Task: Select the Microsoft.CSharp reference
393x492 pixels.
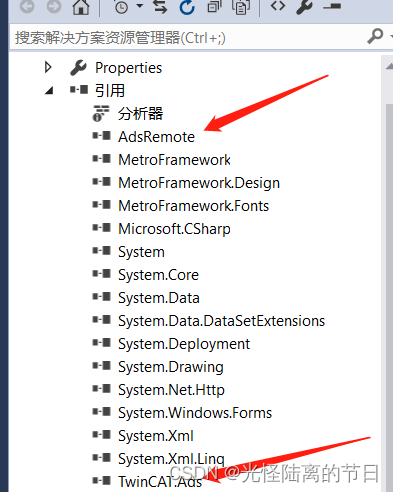Action: (174, 229)
